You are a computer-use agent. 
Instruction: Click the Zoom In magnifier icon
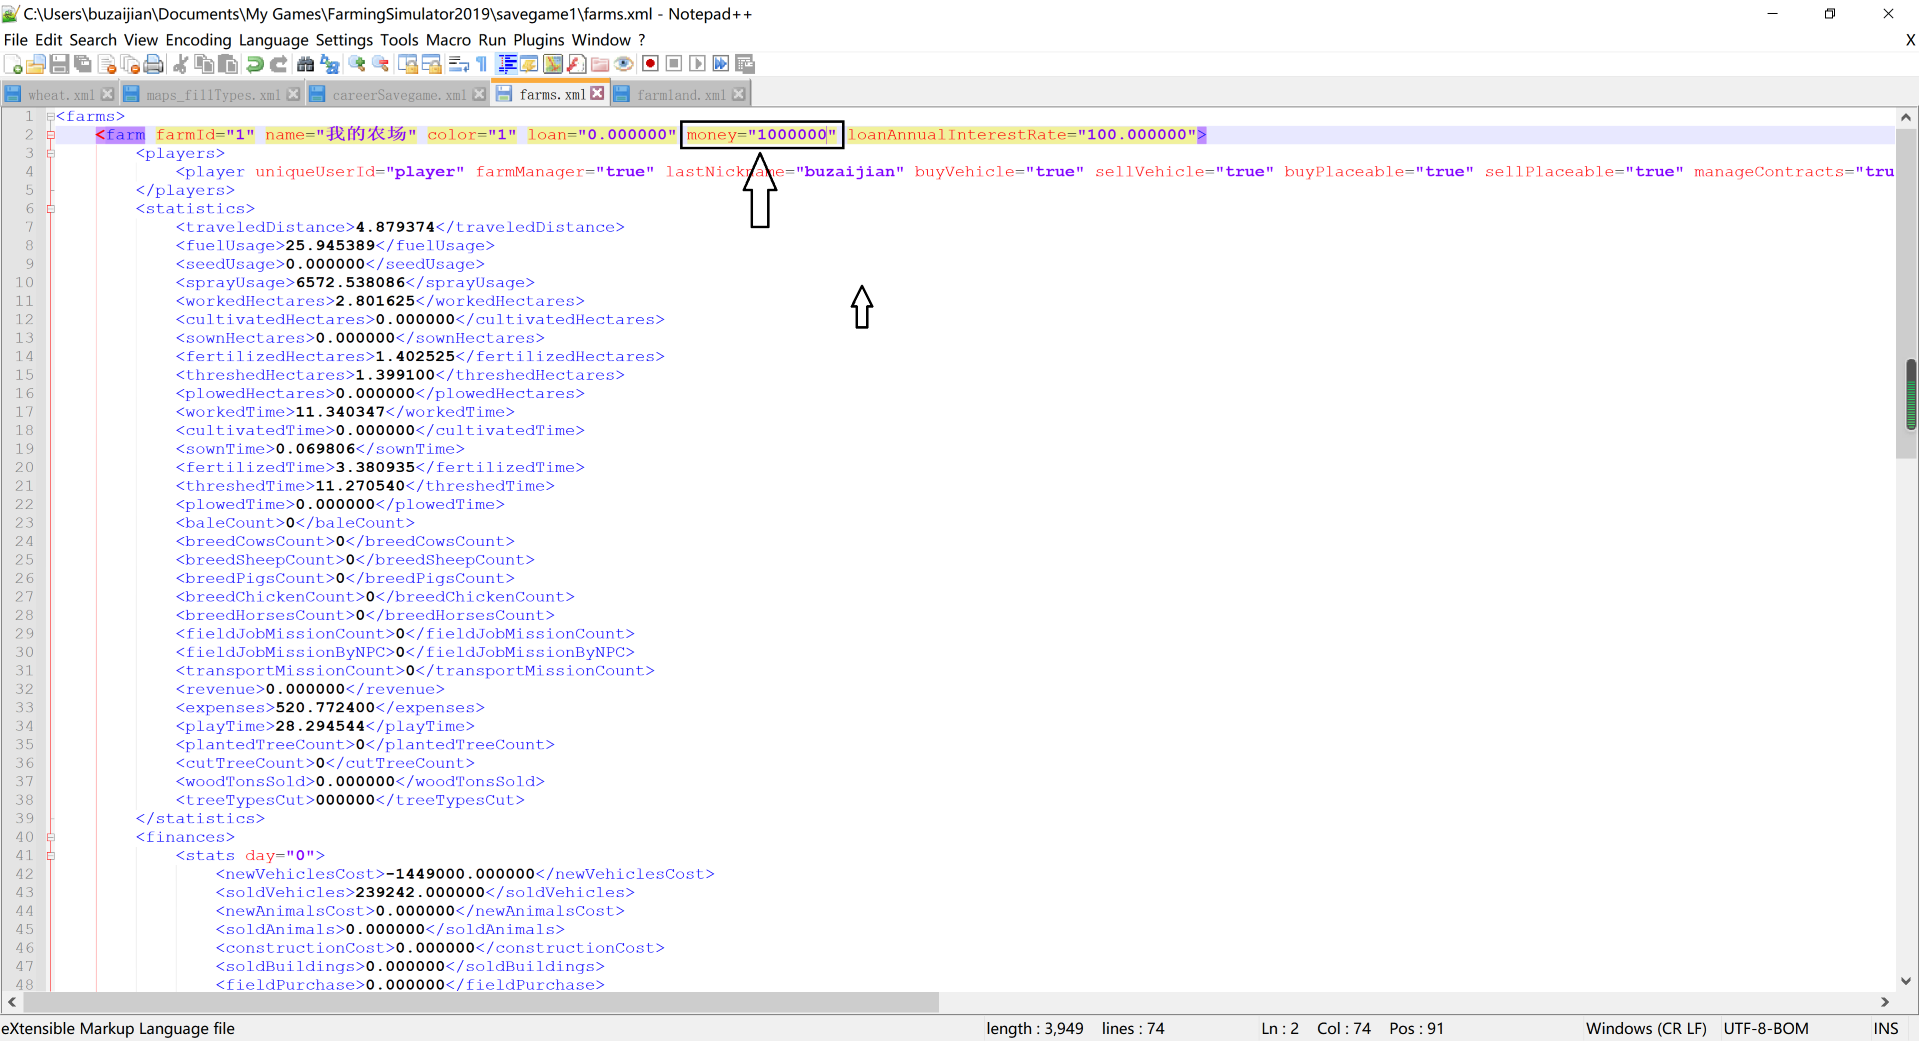coord(357,64)
